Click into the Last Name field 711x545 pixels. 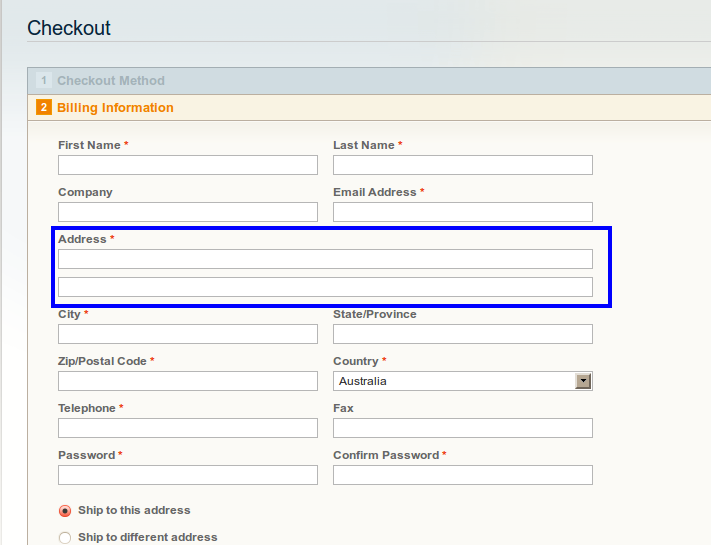[x=462, y=165]
